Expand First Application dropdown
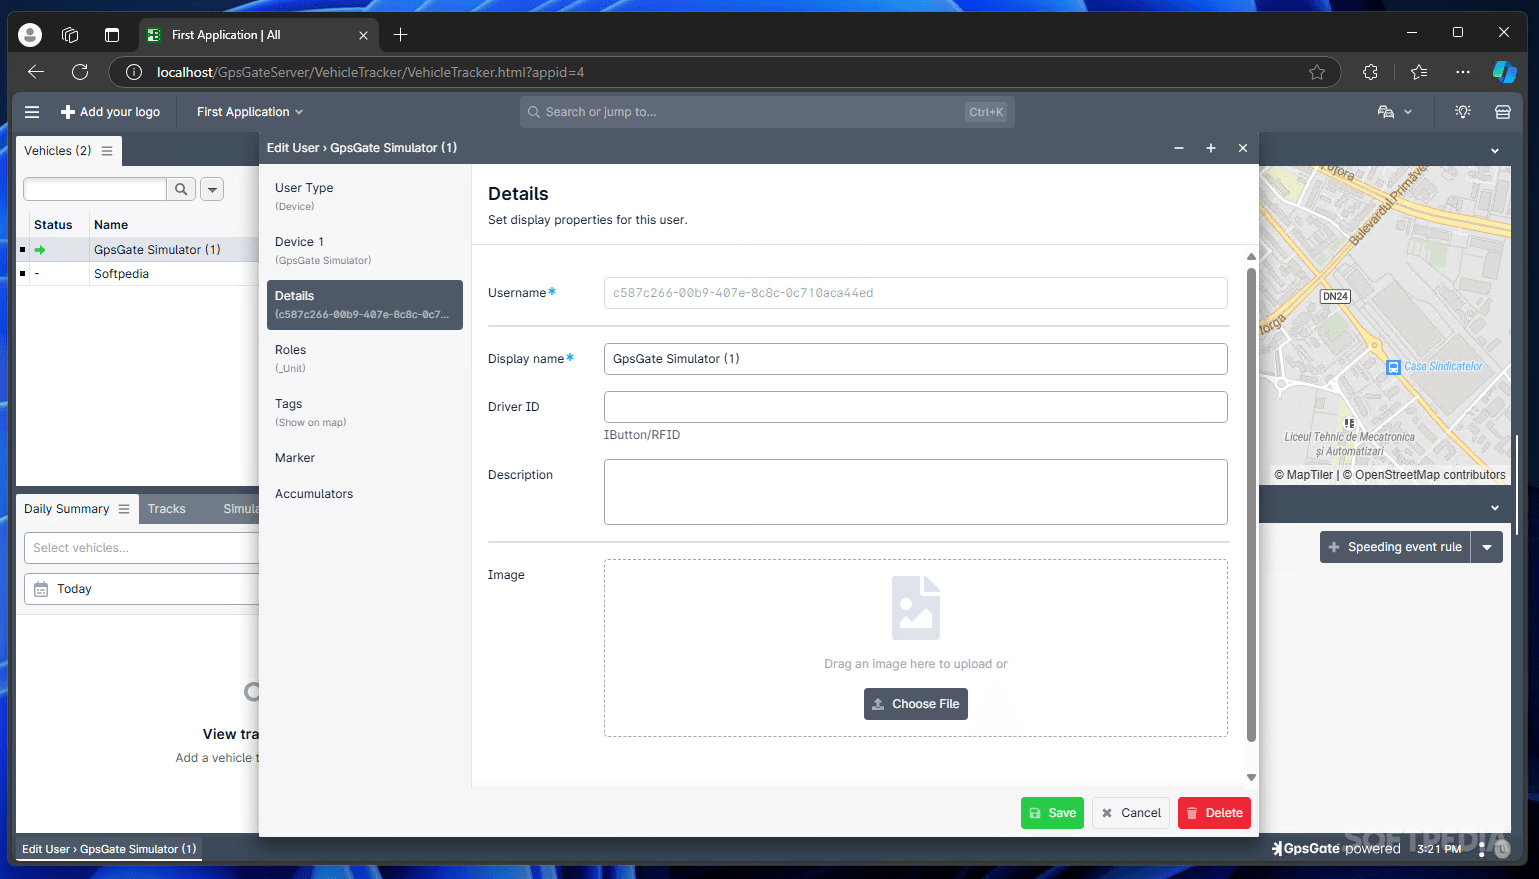The height and width of the screenshot is (879, 1539). (x=249, y=112)
